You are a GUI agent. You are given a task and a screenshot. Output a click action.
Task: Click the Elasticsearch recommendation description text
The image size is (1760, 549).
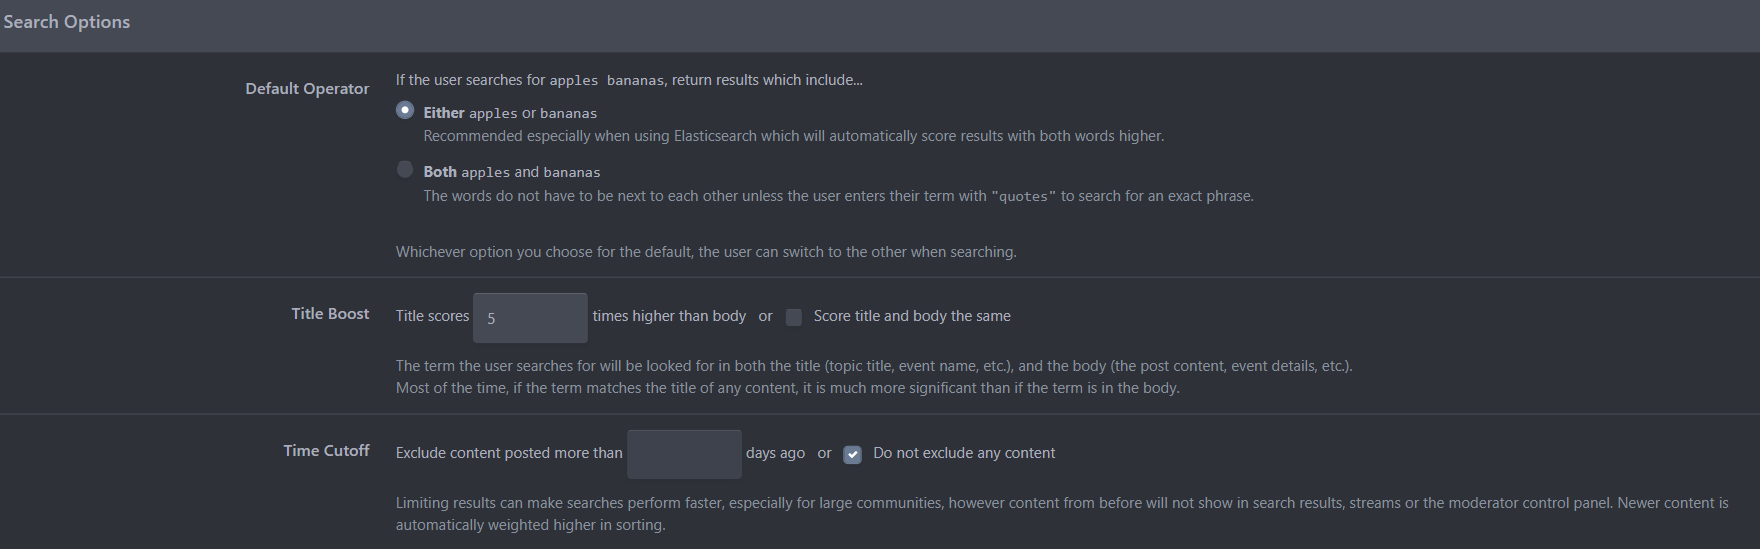point(794,136)
